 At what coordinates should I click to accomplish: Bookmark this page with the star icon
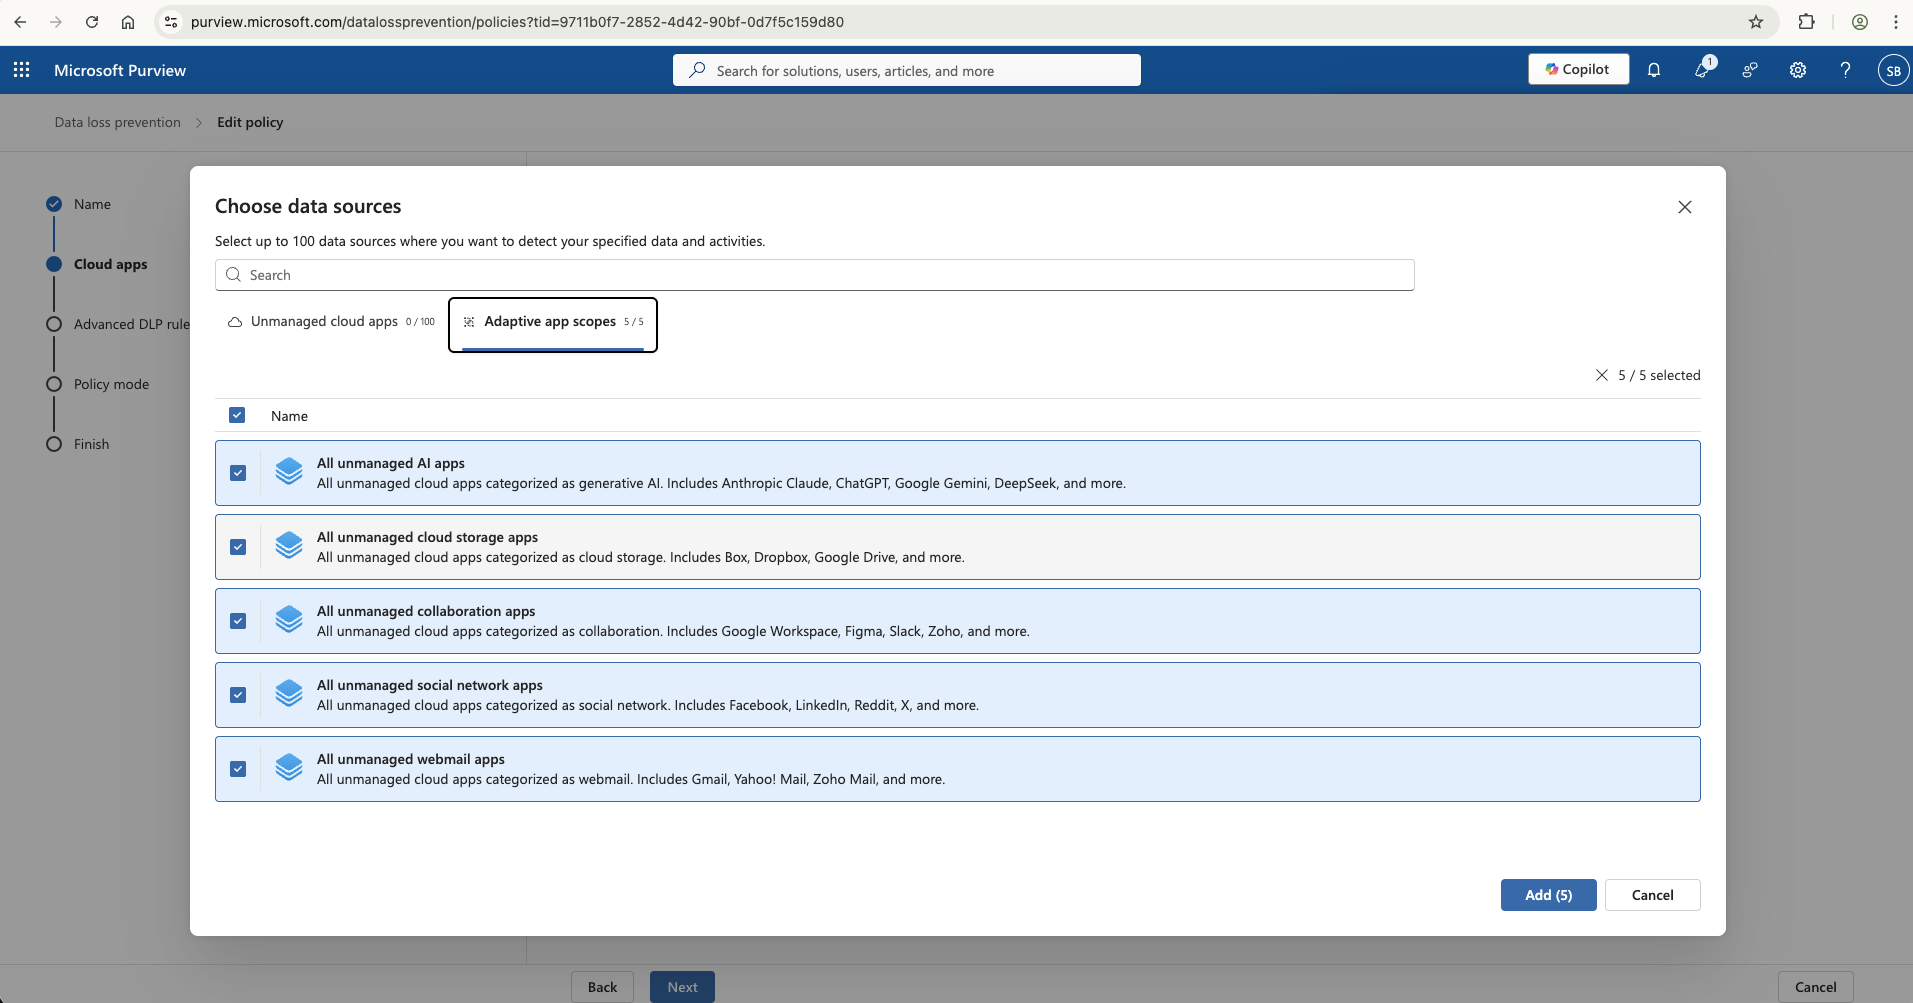(1756, 22)
